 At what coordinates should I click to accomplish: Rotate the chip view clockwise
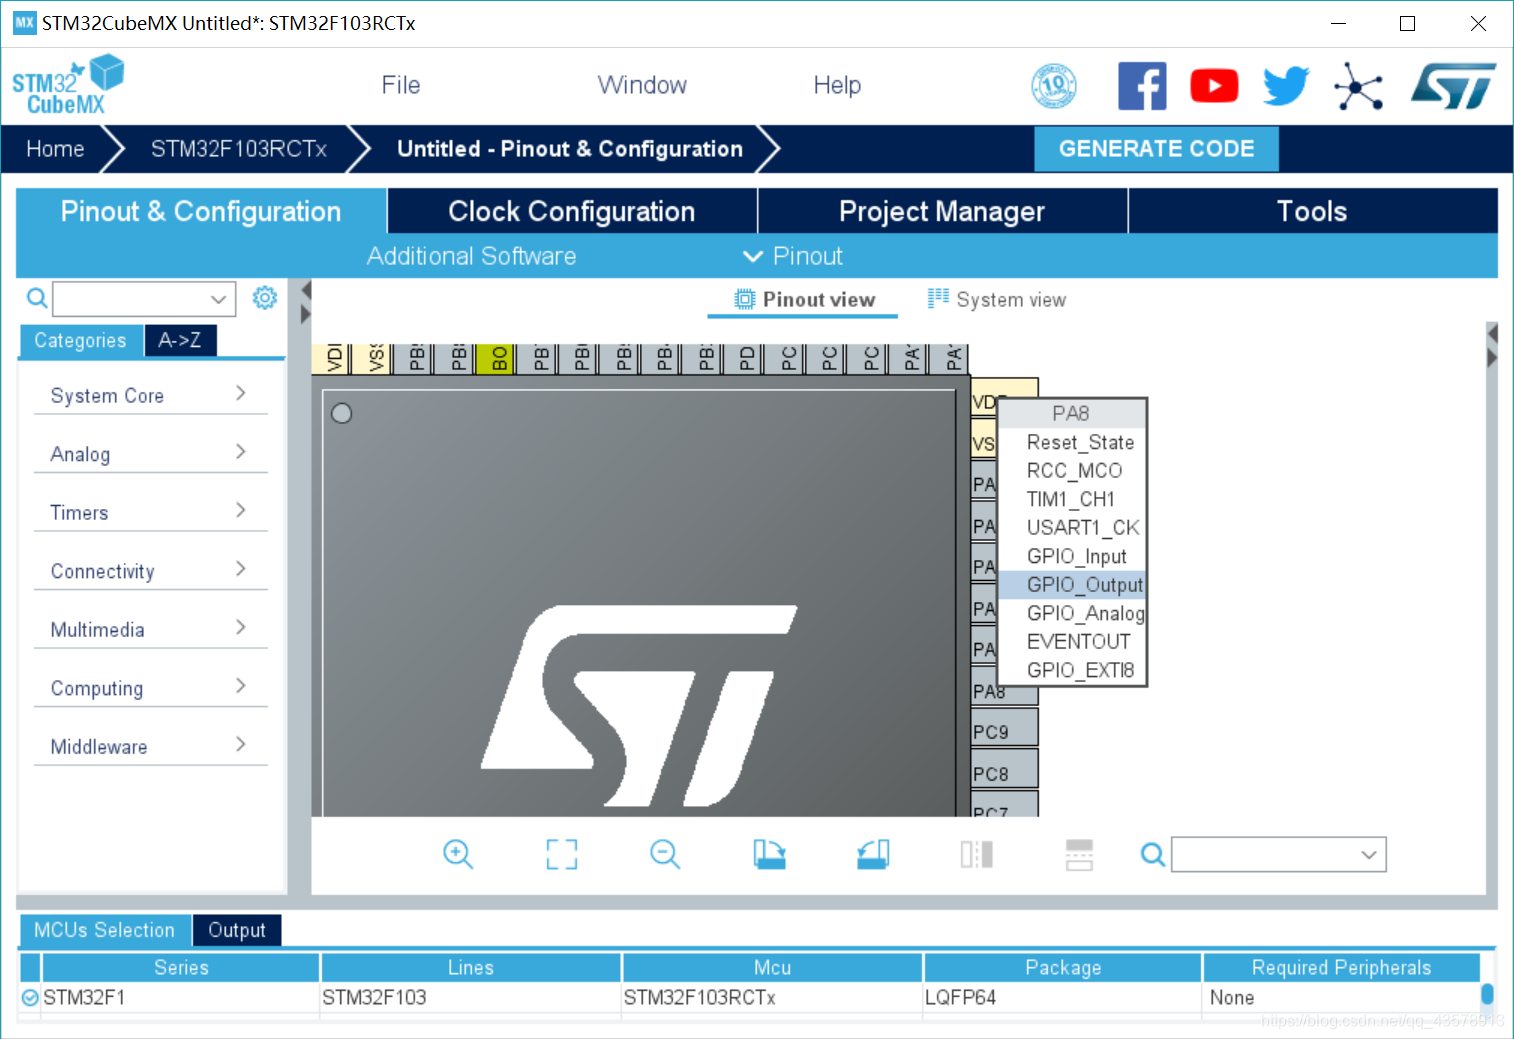(x=769, y=854)
